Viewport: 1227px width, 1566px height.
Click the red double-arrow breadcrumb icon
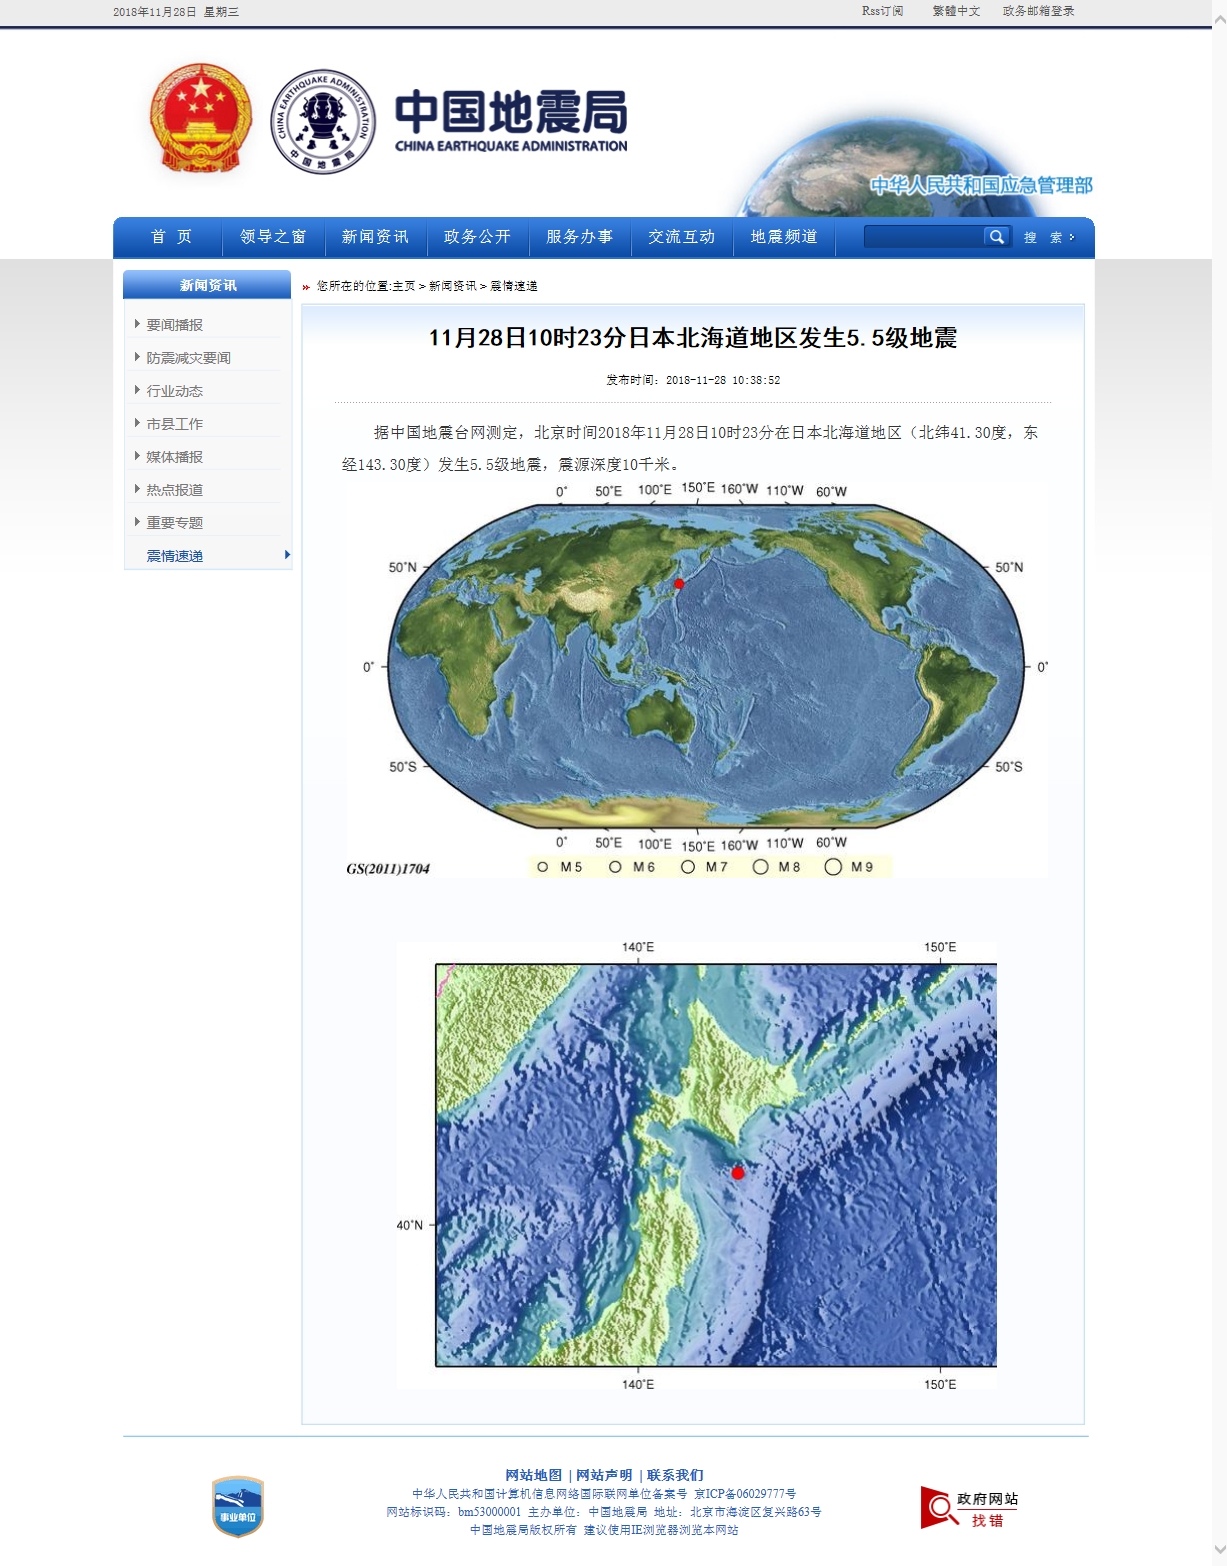[x=306, y=287]
